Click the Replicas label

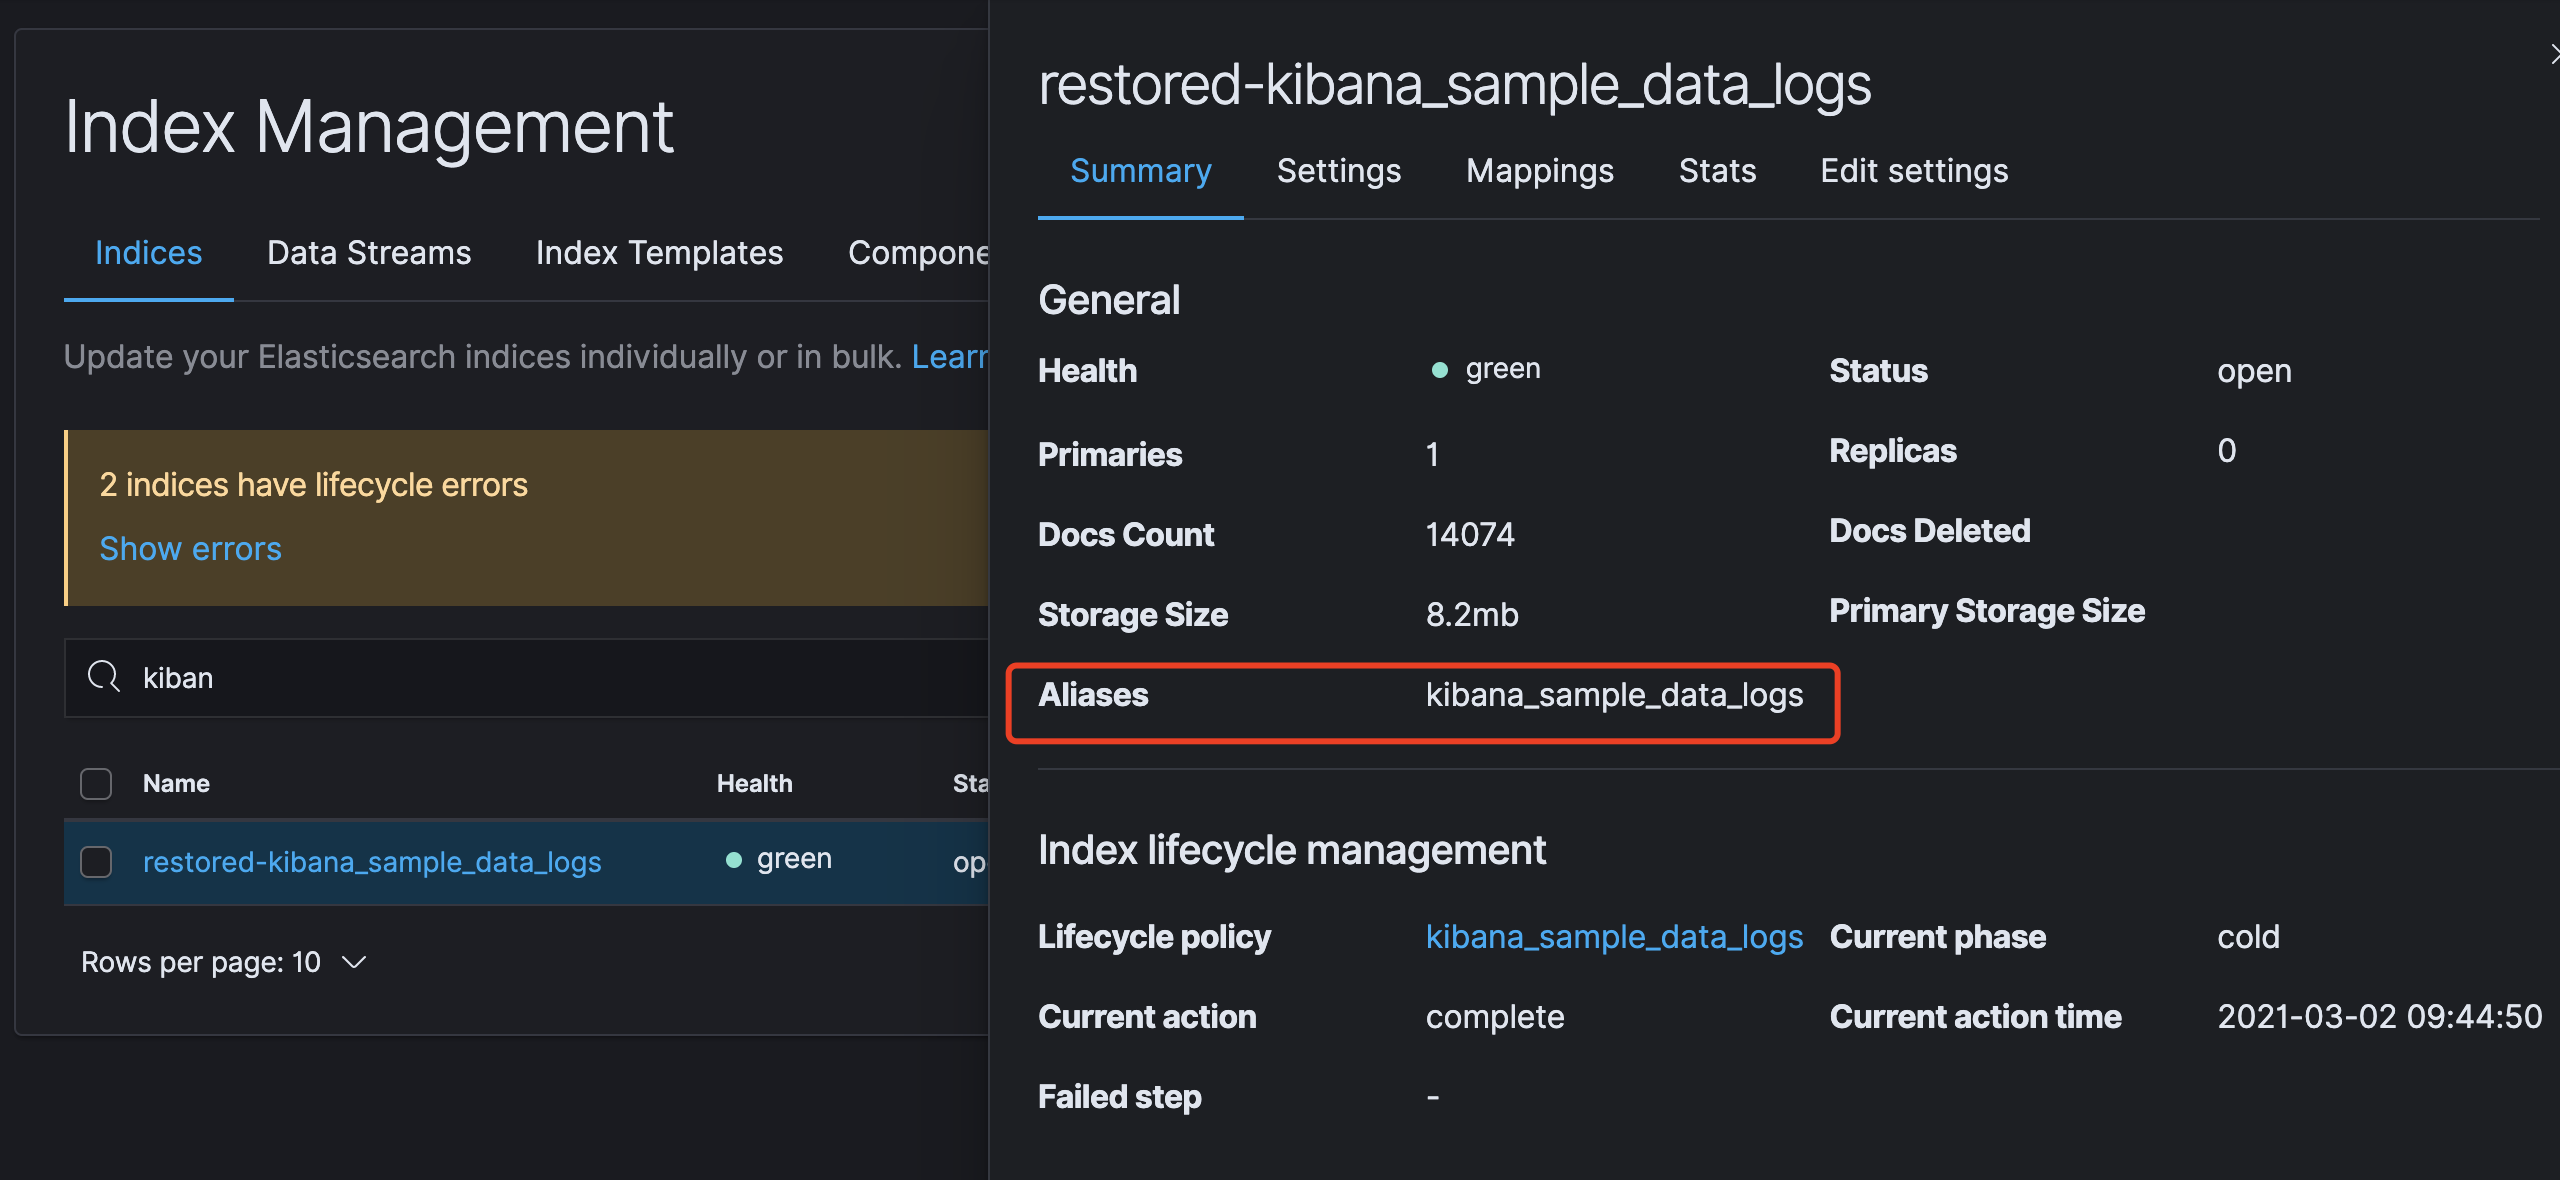1893,451
